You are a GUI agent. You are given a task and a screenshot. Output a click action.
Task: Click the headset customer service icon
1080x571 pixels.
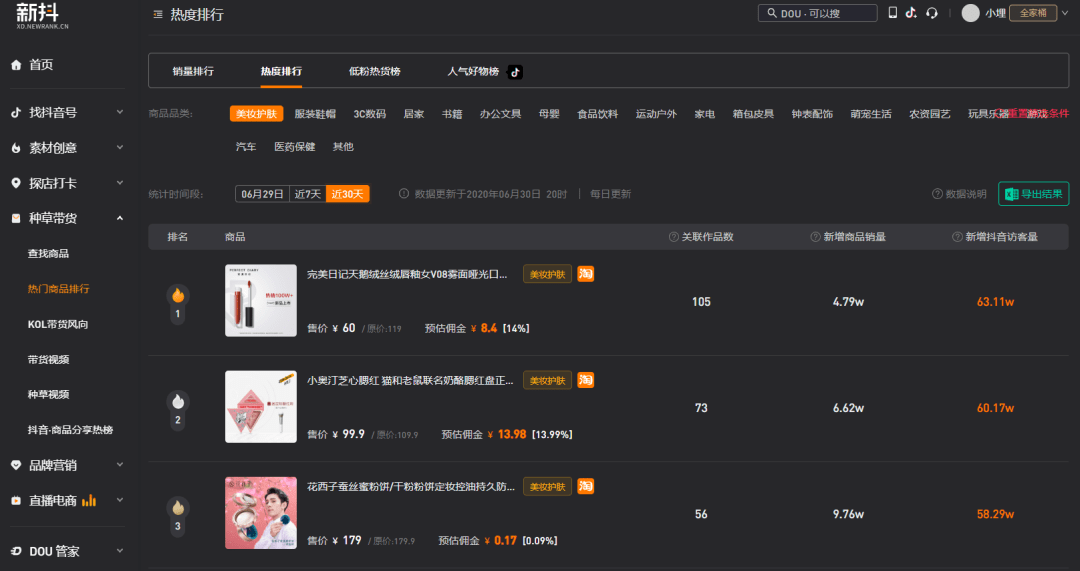coord(932,13)
